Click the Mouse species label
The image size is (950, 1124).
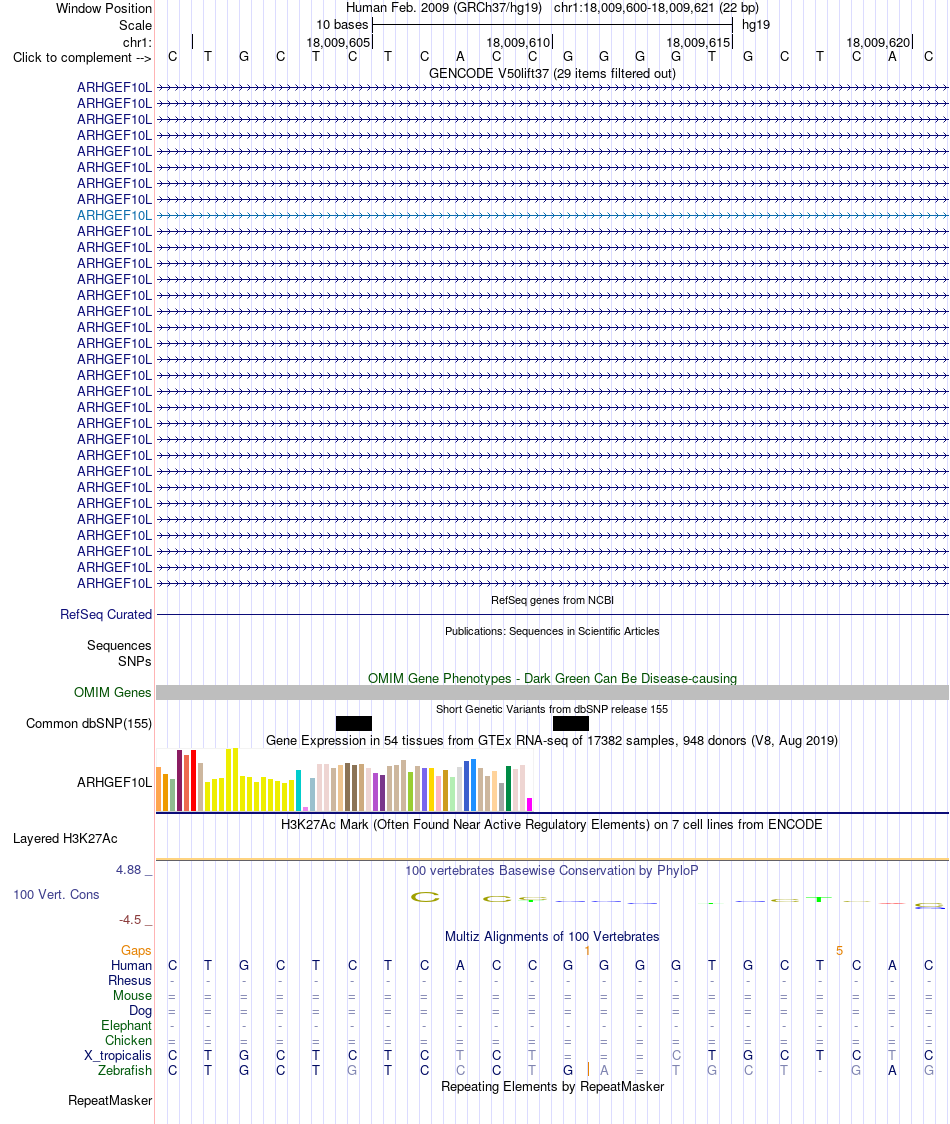pyautogui.click(x=132, y=996)
